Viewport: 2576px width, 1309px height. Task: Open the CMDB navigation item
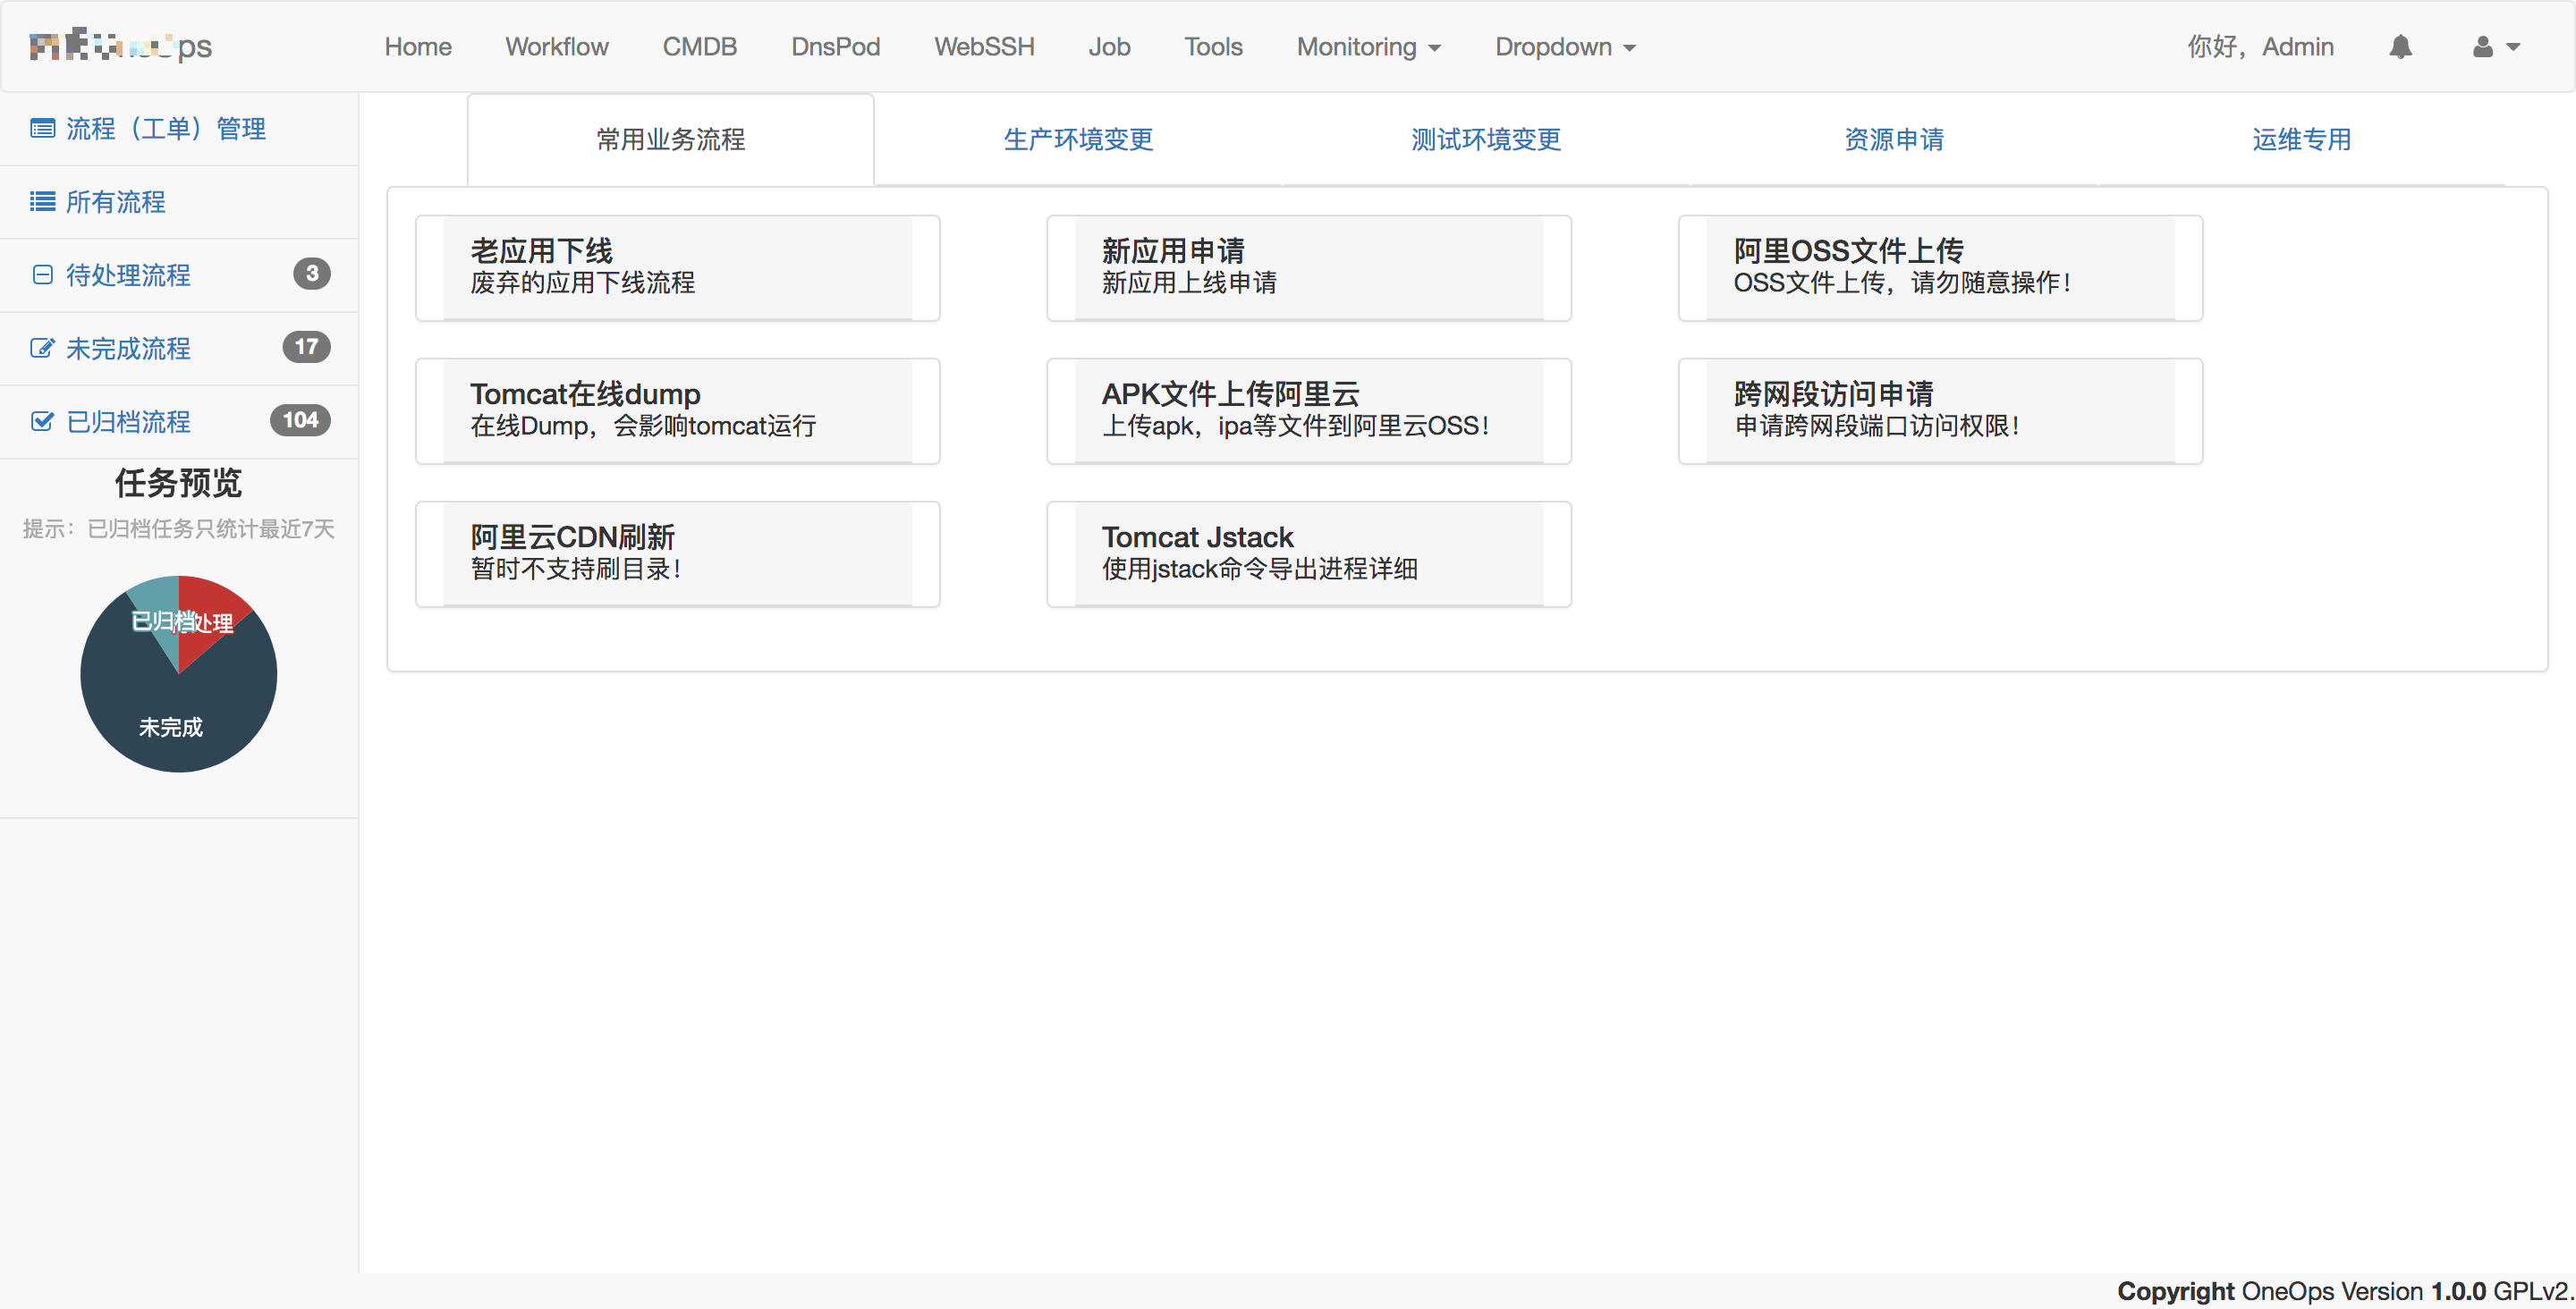699,47
